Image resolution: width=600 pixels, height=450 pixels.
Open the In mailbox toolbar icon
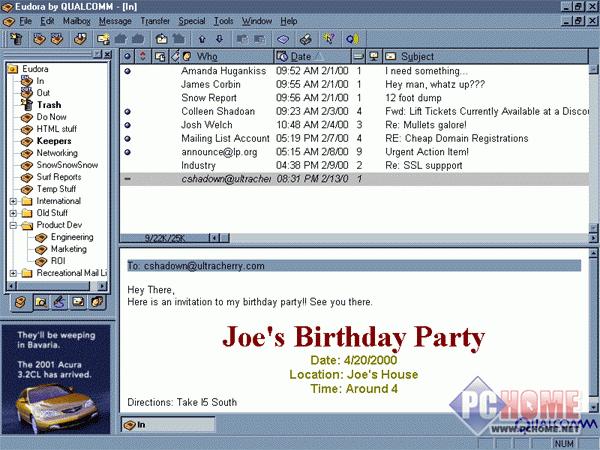click(39, 39)
